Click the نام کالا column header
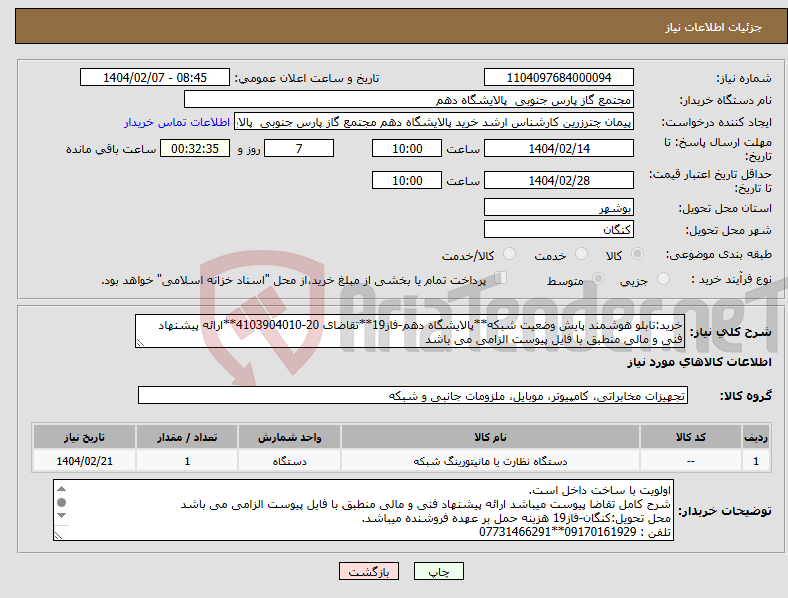 (x=490, y=437)
